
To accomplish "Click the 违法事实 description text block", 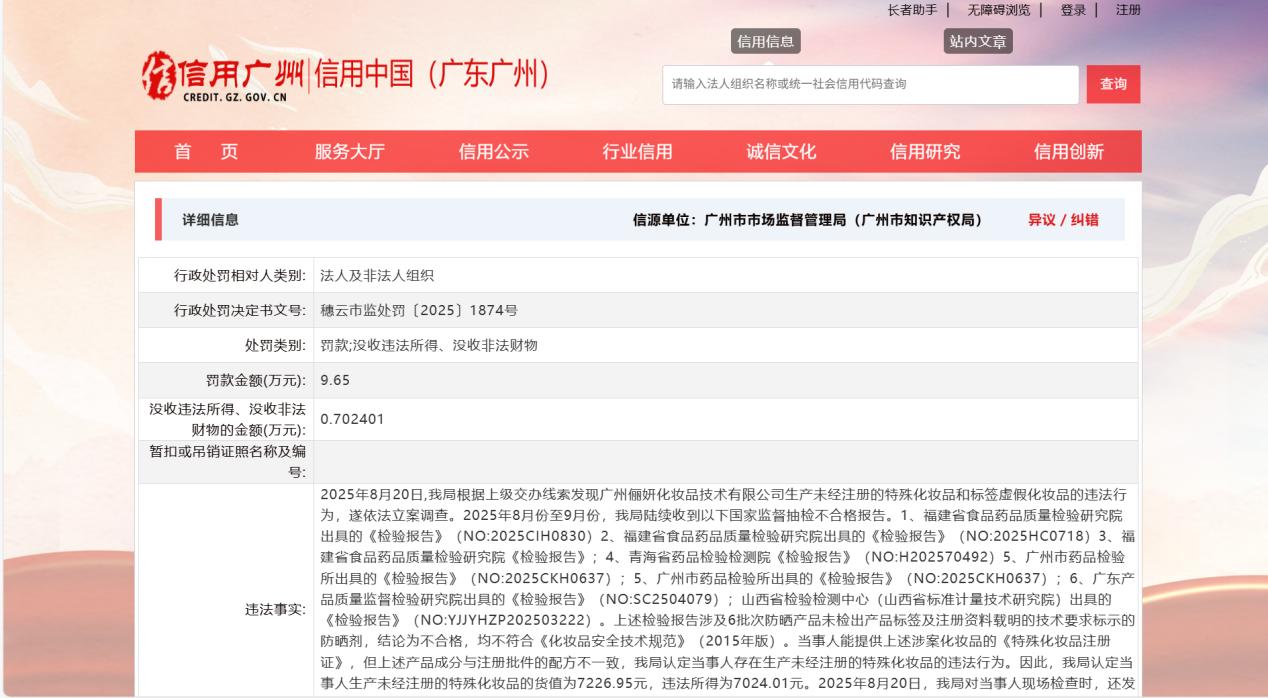I will [x=725, y=590].
